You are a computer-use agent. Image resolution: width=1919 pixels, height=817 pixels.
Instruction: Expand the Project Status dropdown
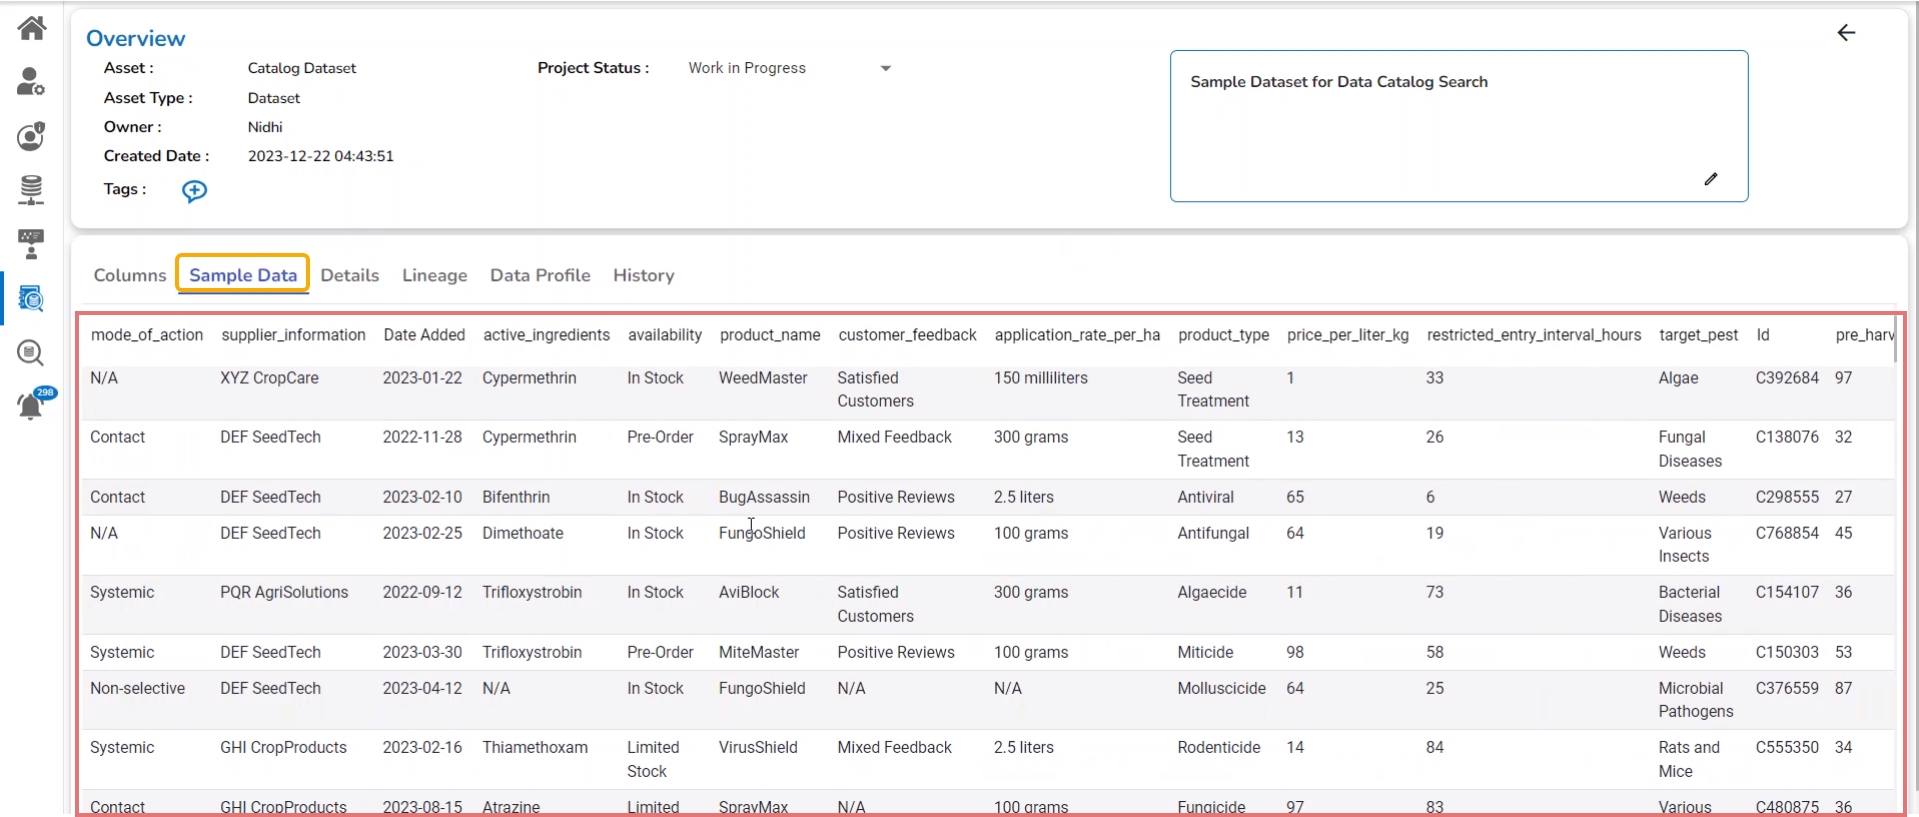click(x=885, y=68)
